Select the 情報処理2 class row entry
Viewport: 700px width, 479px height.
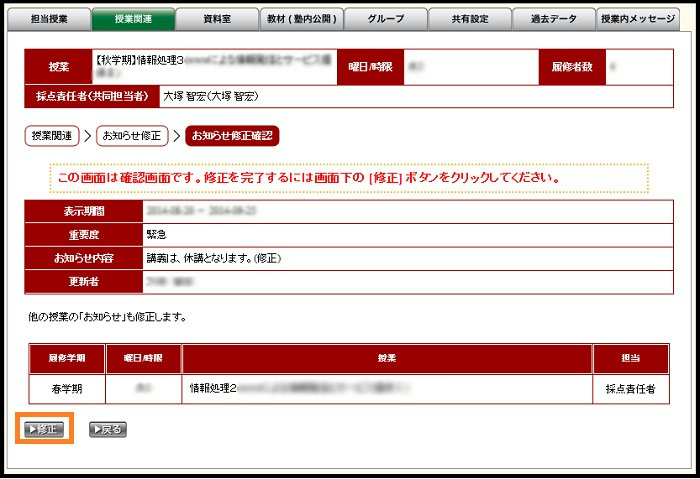pos(212,387)
